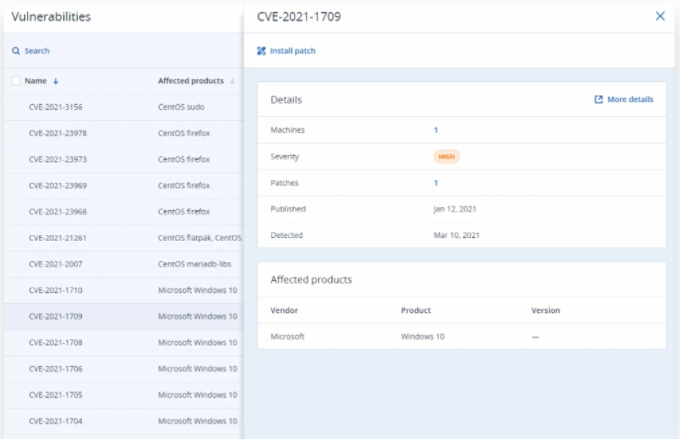Click the Install patch button
The image size is (680, 439).
pyautogui.click(x=286, y=51)
